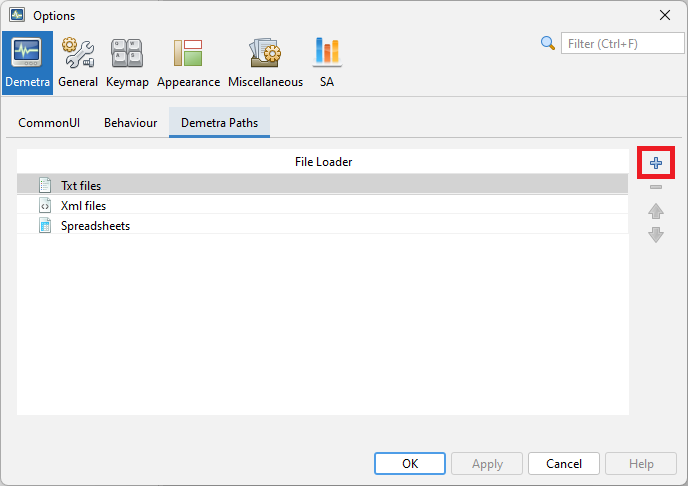Switch to the Behaviour tab
Image resolution: width=688 pixels, height=486 pixels.
click(130, 123)
